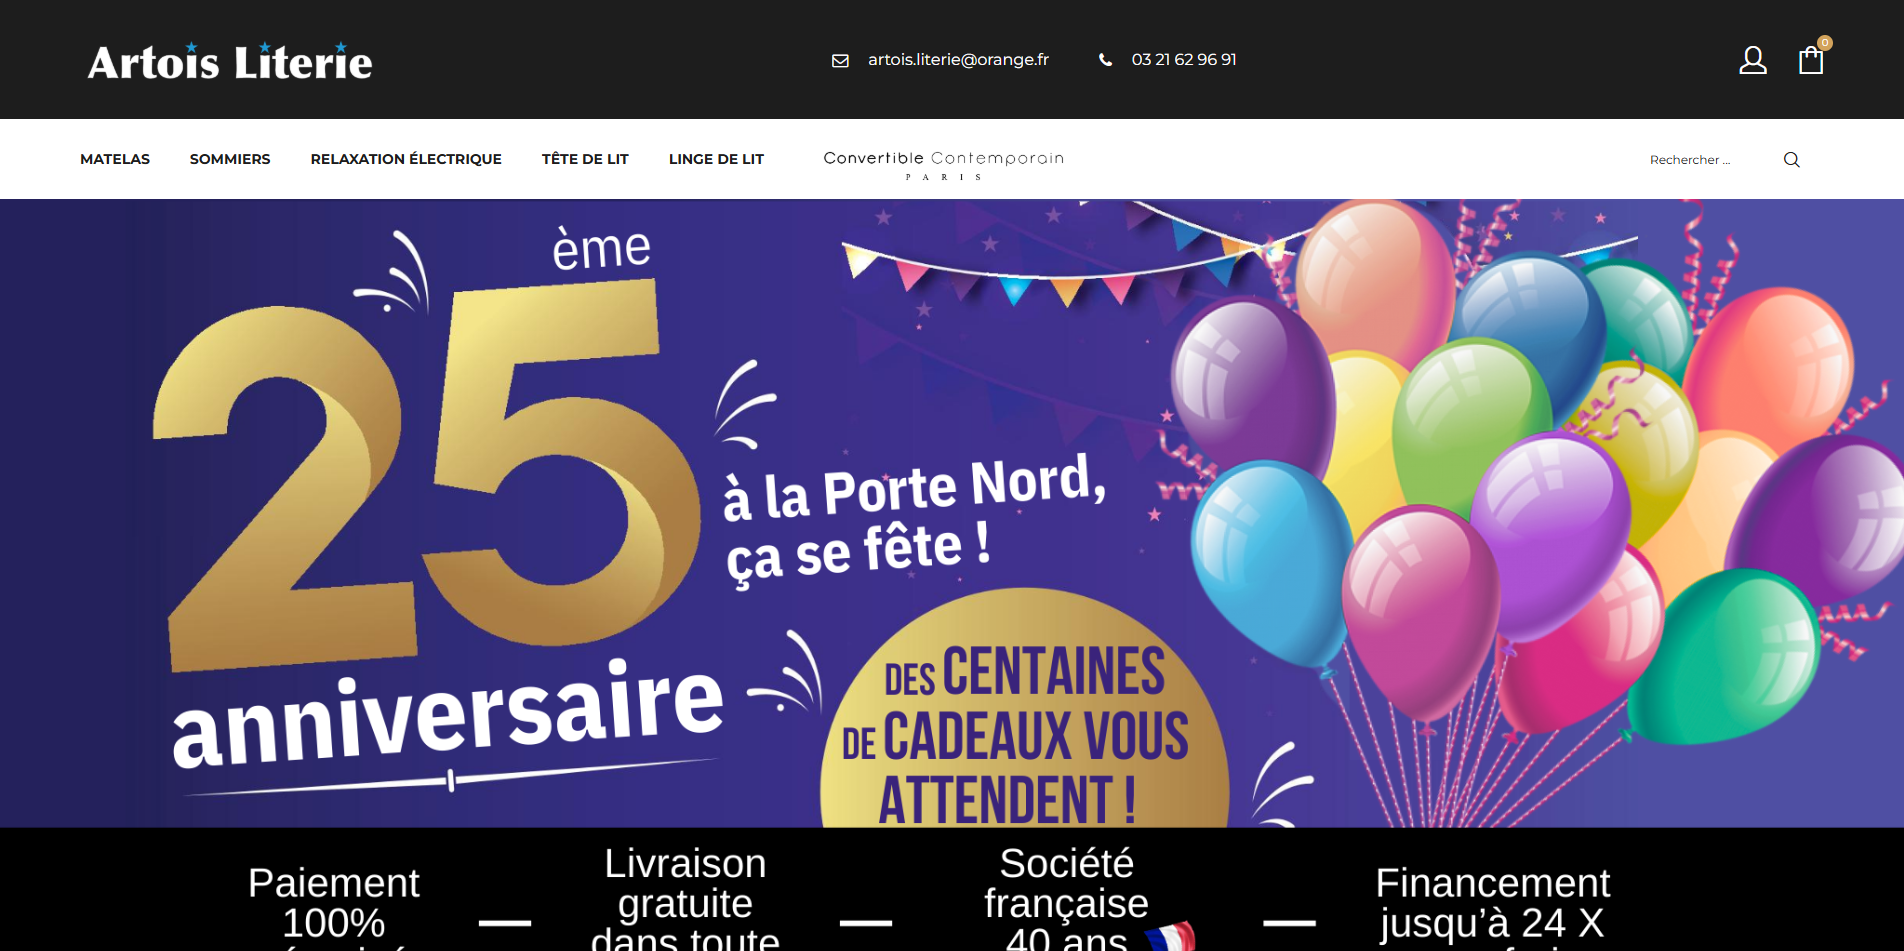
Task: Click the artois.literie@orange.fr email link
Action: tap(958, 60)
